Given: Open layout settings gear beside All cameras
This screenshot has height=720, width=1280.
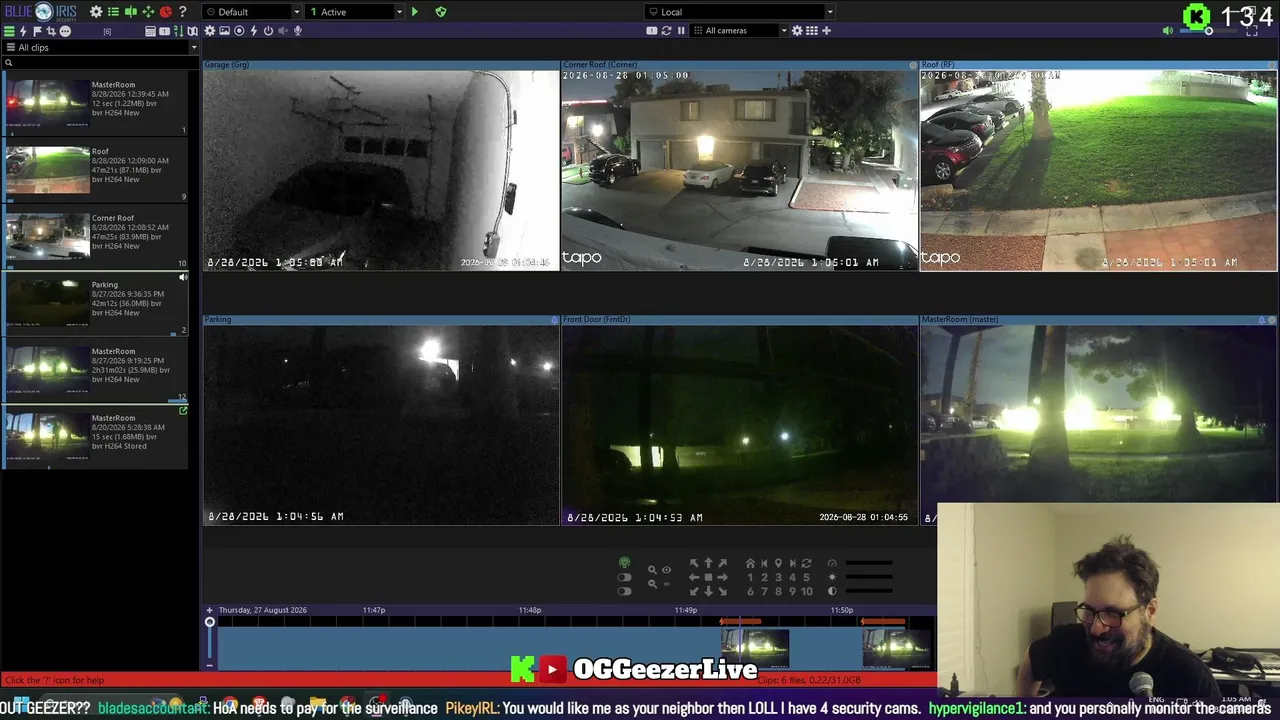Looking at the screenshot, I should [797, 31].
